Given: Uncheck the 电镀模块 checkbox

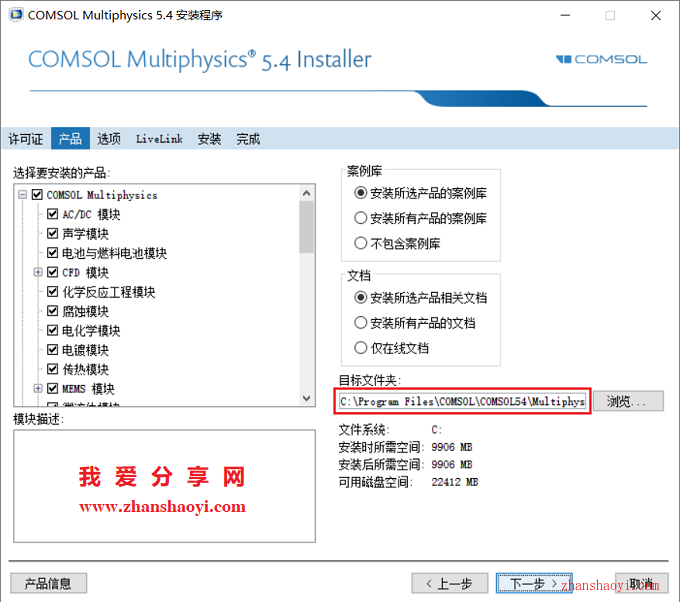Looking at the screenshot, I should click(52, 350).
